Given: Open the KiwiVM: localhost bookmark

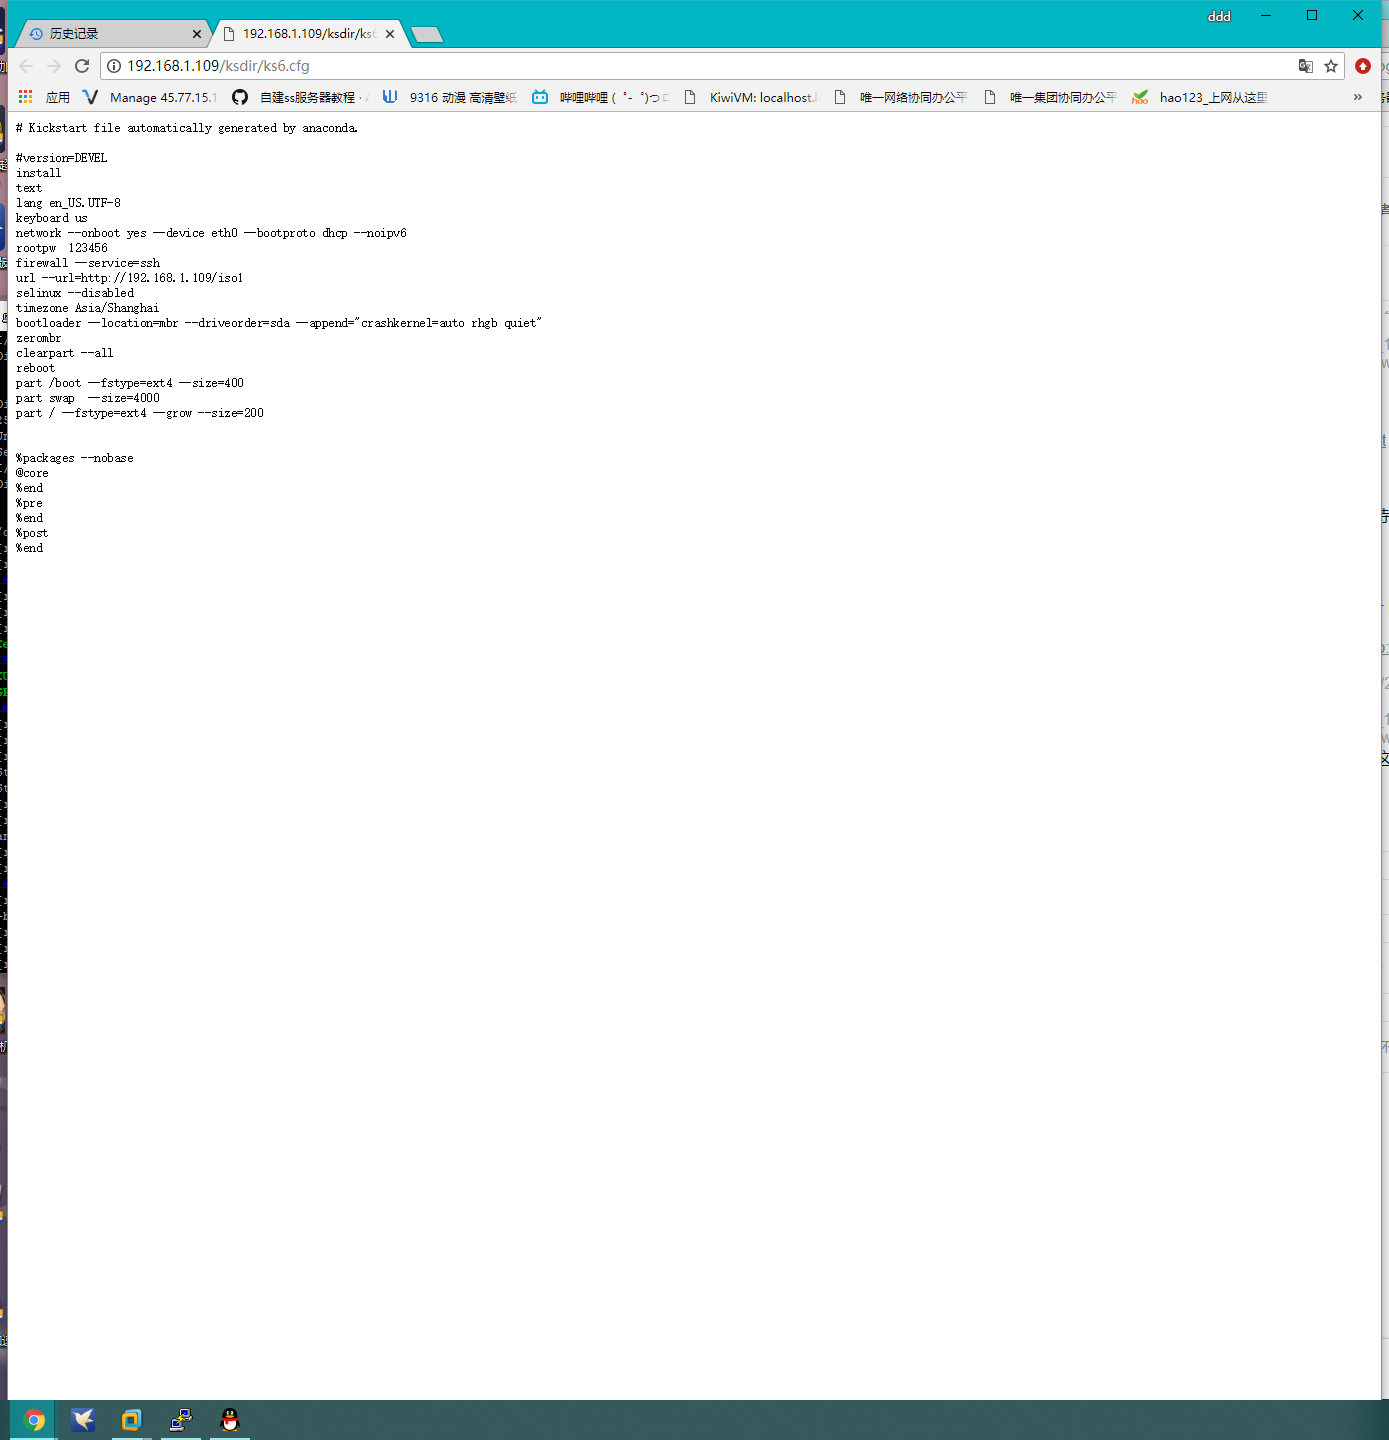Looking at the screenshot, I should [x=750, y=97].
